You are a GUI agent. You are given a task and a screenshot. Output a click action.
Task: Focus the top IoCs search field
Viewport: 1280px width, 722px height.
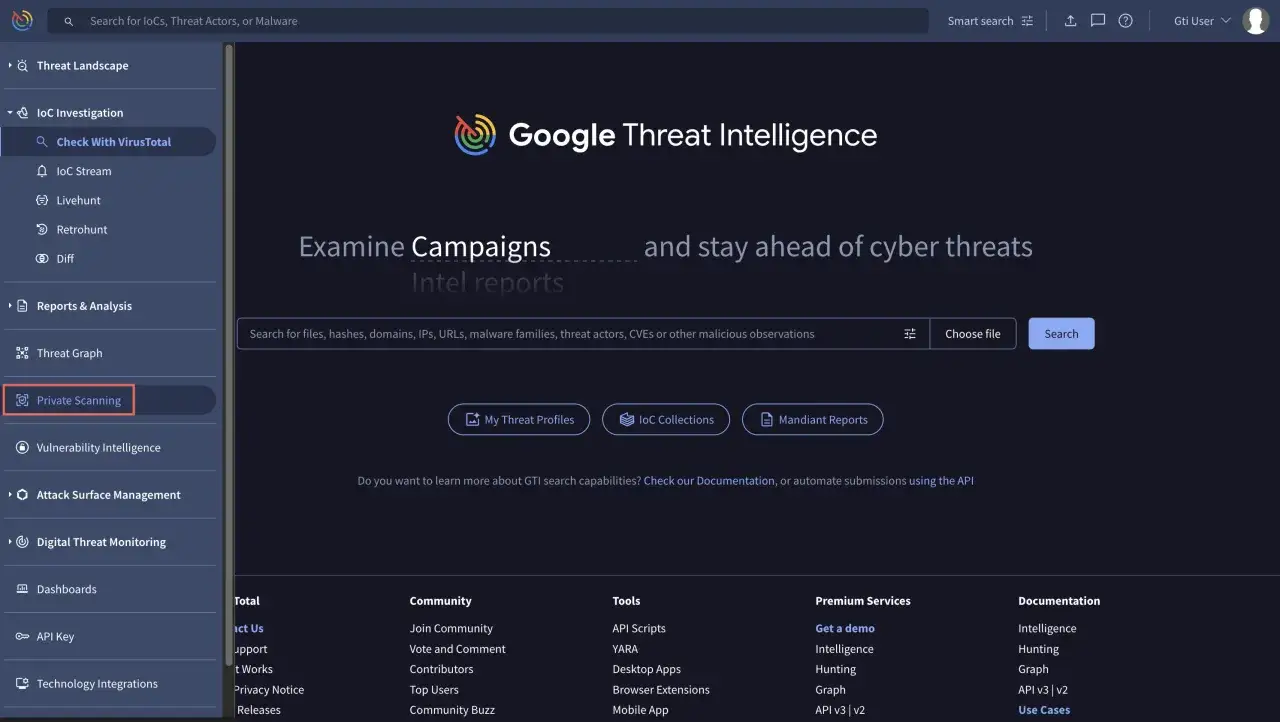488,21
